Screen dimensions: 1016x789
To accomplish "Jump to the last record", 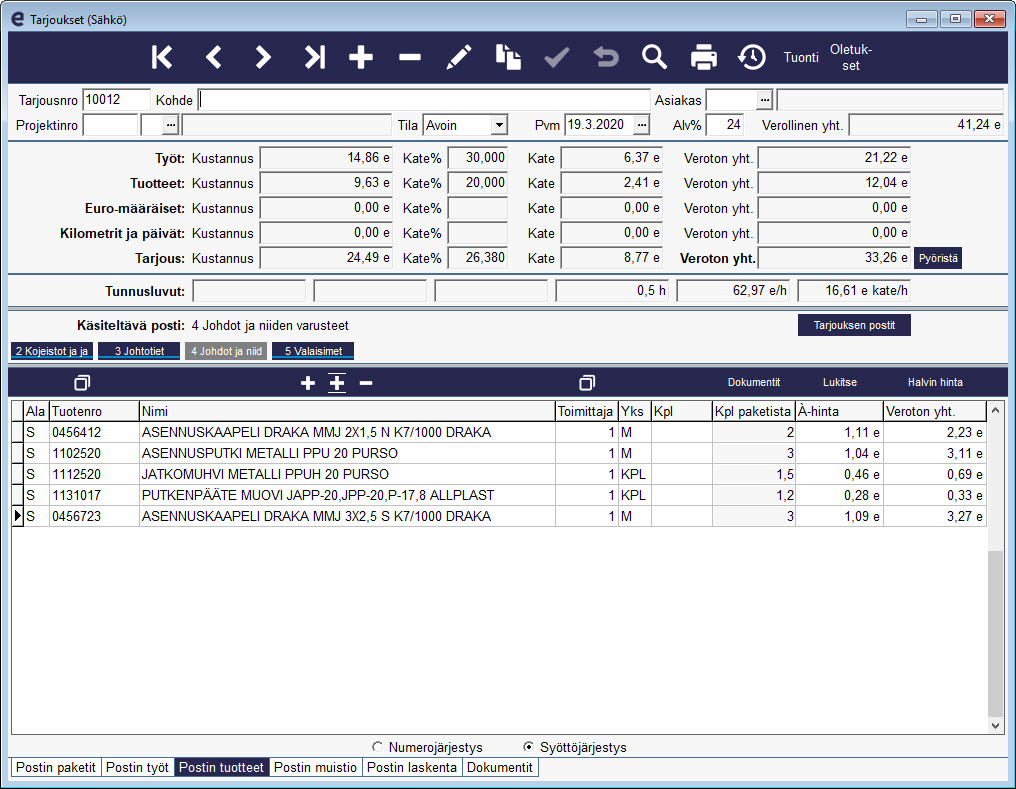I will coord(314,57).
